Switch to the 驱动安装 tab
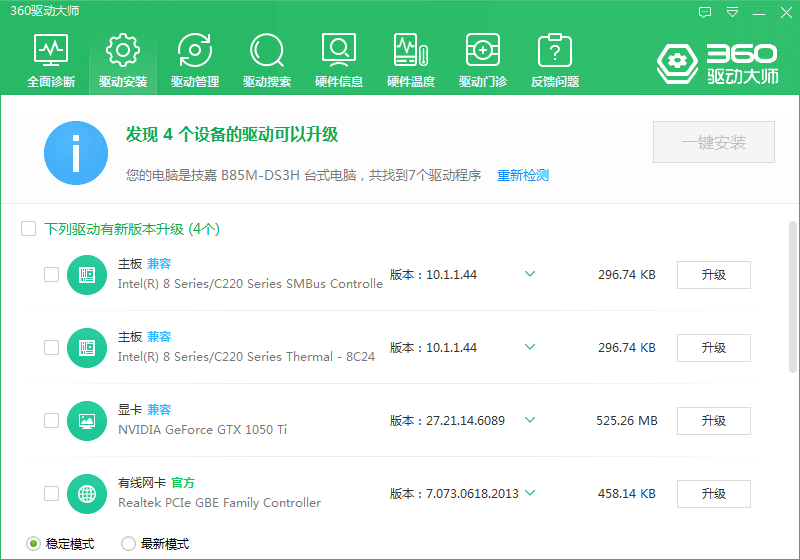The image size is (800, 560). tap(123, 60)
